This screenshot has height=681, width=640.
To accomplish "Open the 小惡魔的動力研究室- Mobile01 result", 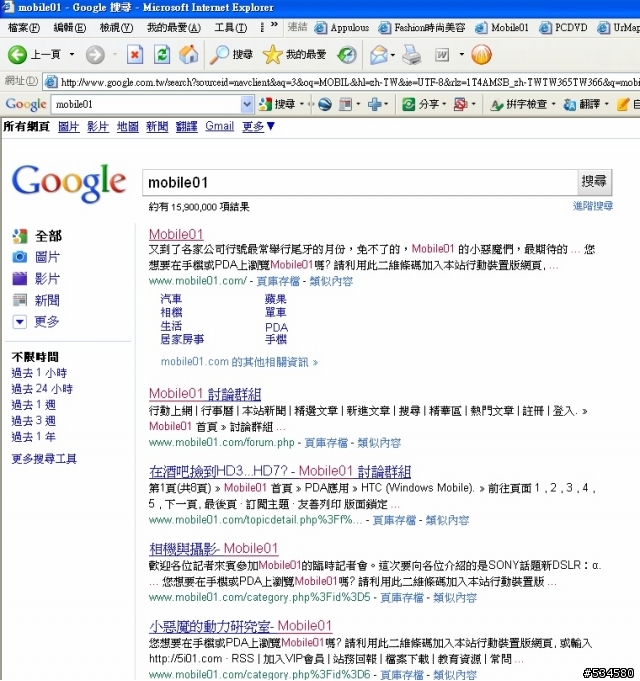I will click(x=241, y=626).
